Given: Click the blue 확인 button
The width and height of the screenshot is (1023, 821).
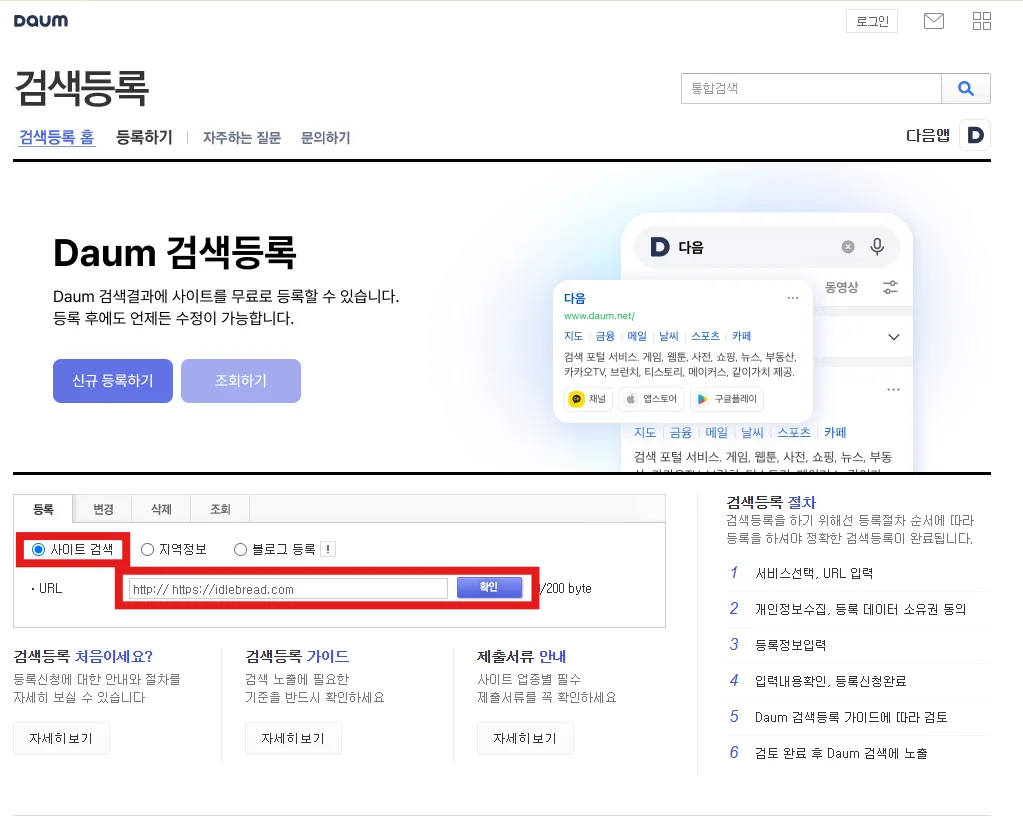Looking at the screenshot, I should (489, 587).
